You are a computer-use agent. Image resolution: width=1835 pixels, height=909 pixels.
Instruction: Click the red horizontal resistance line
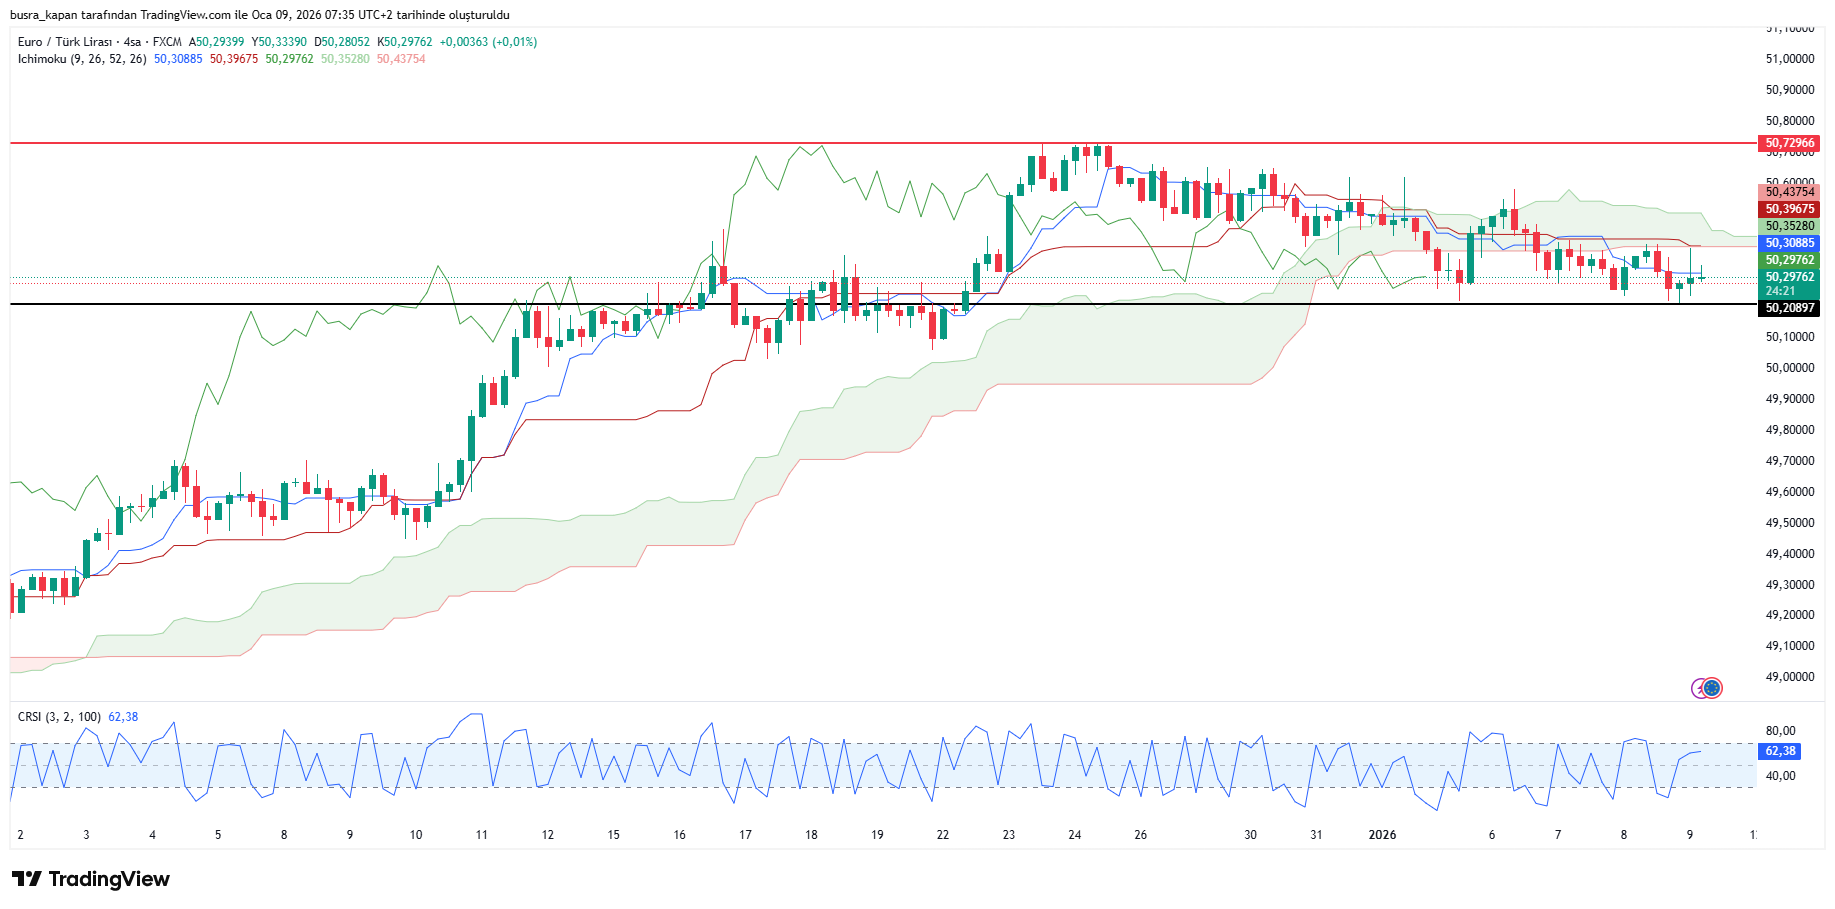click(x=400, y=143)
